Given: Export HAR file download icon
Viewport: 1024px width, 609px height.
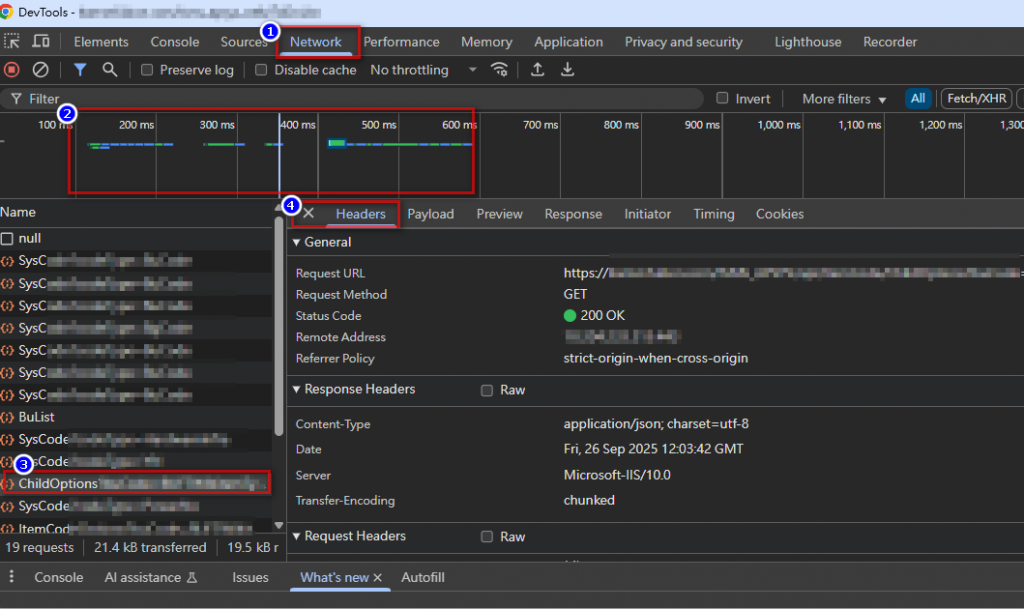Looking at the screenshot, I should pyautogui.click(x=568, y=70).
